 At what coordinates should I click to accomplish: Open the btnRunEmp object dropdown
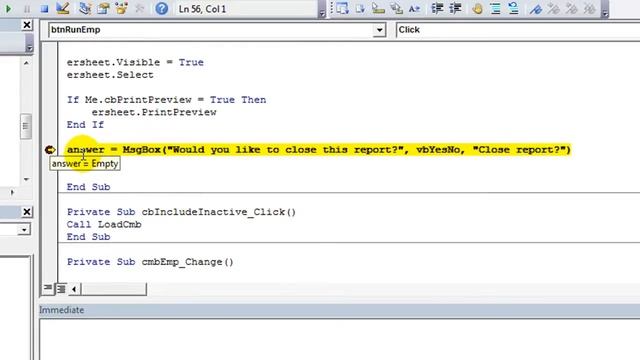coord(379,30)
